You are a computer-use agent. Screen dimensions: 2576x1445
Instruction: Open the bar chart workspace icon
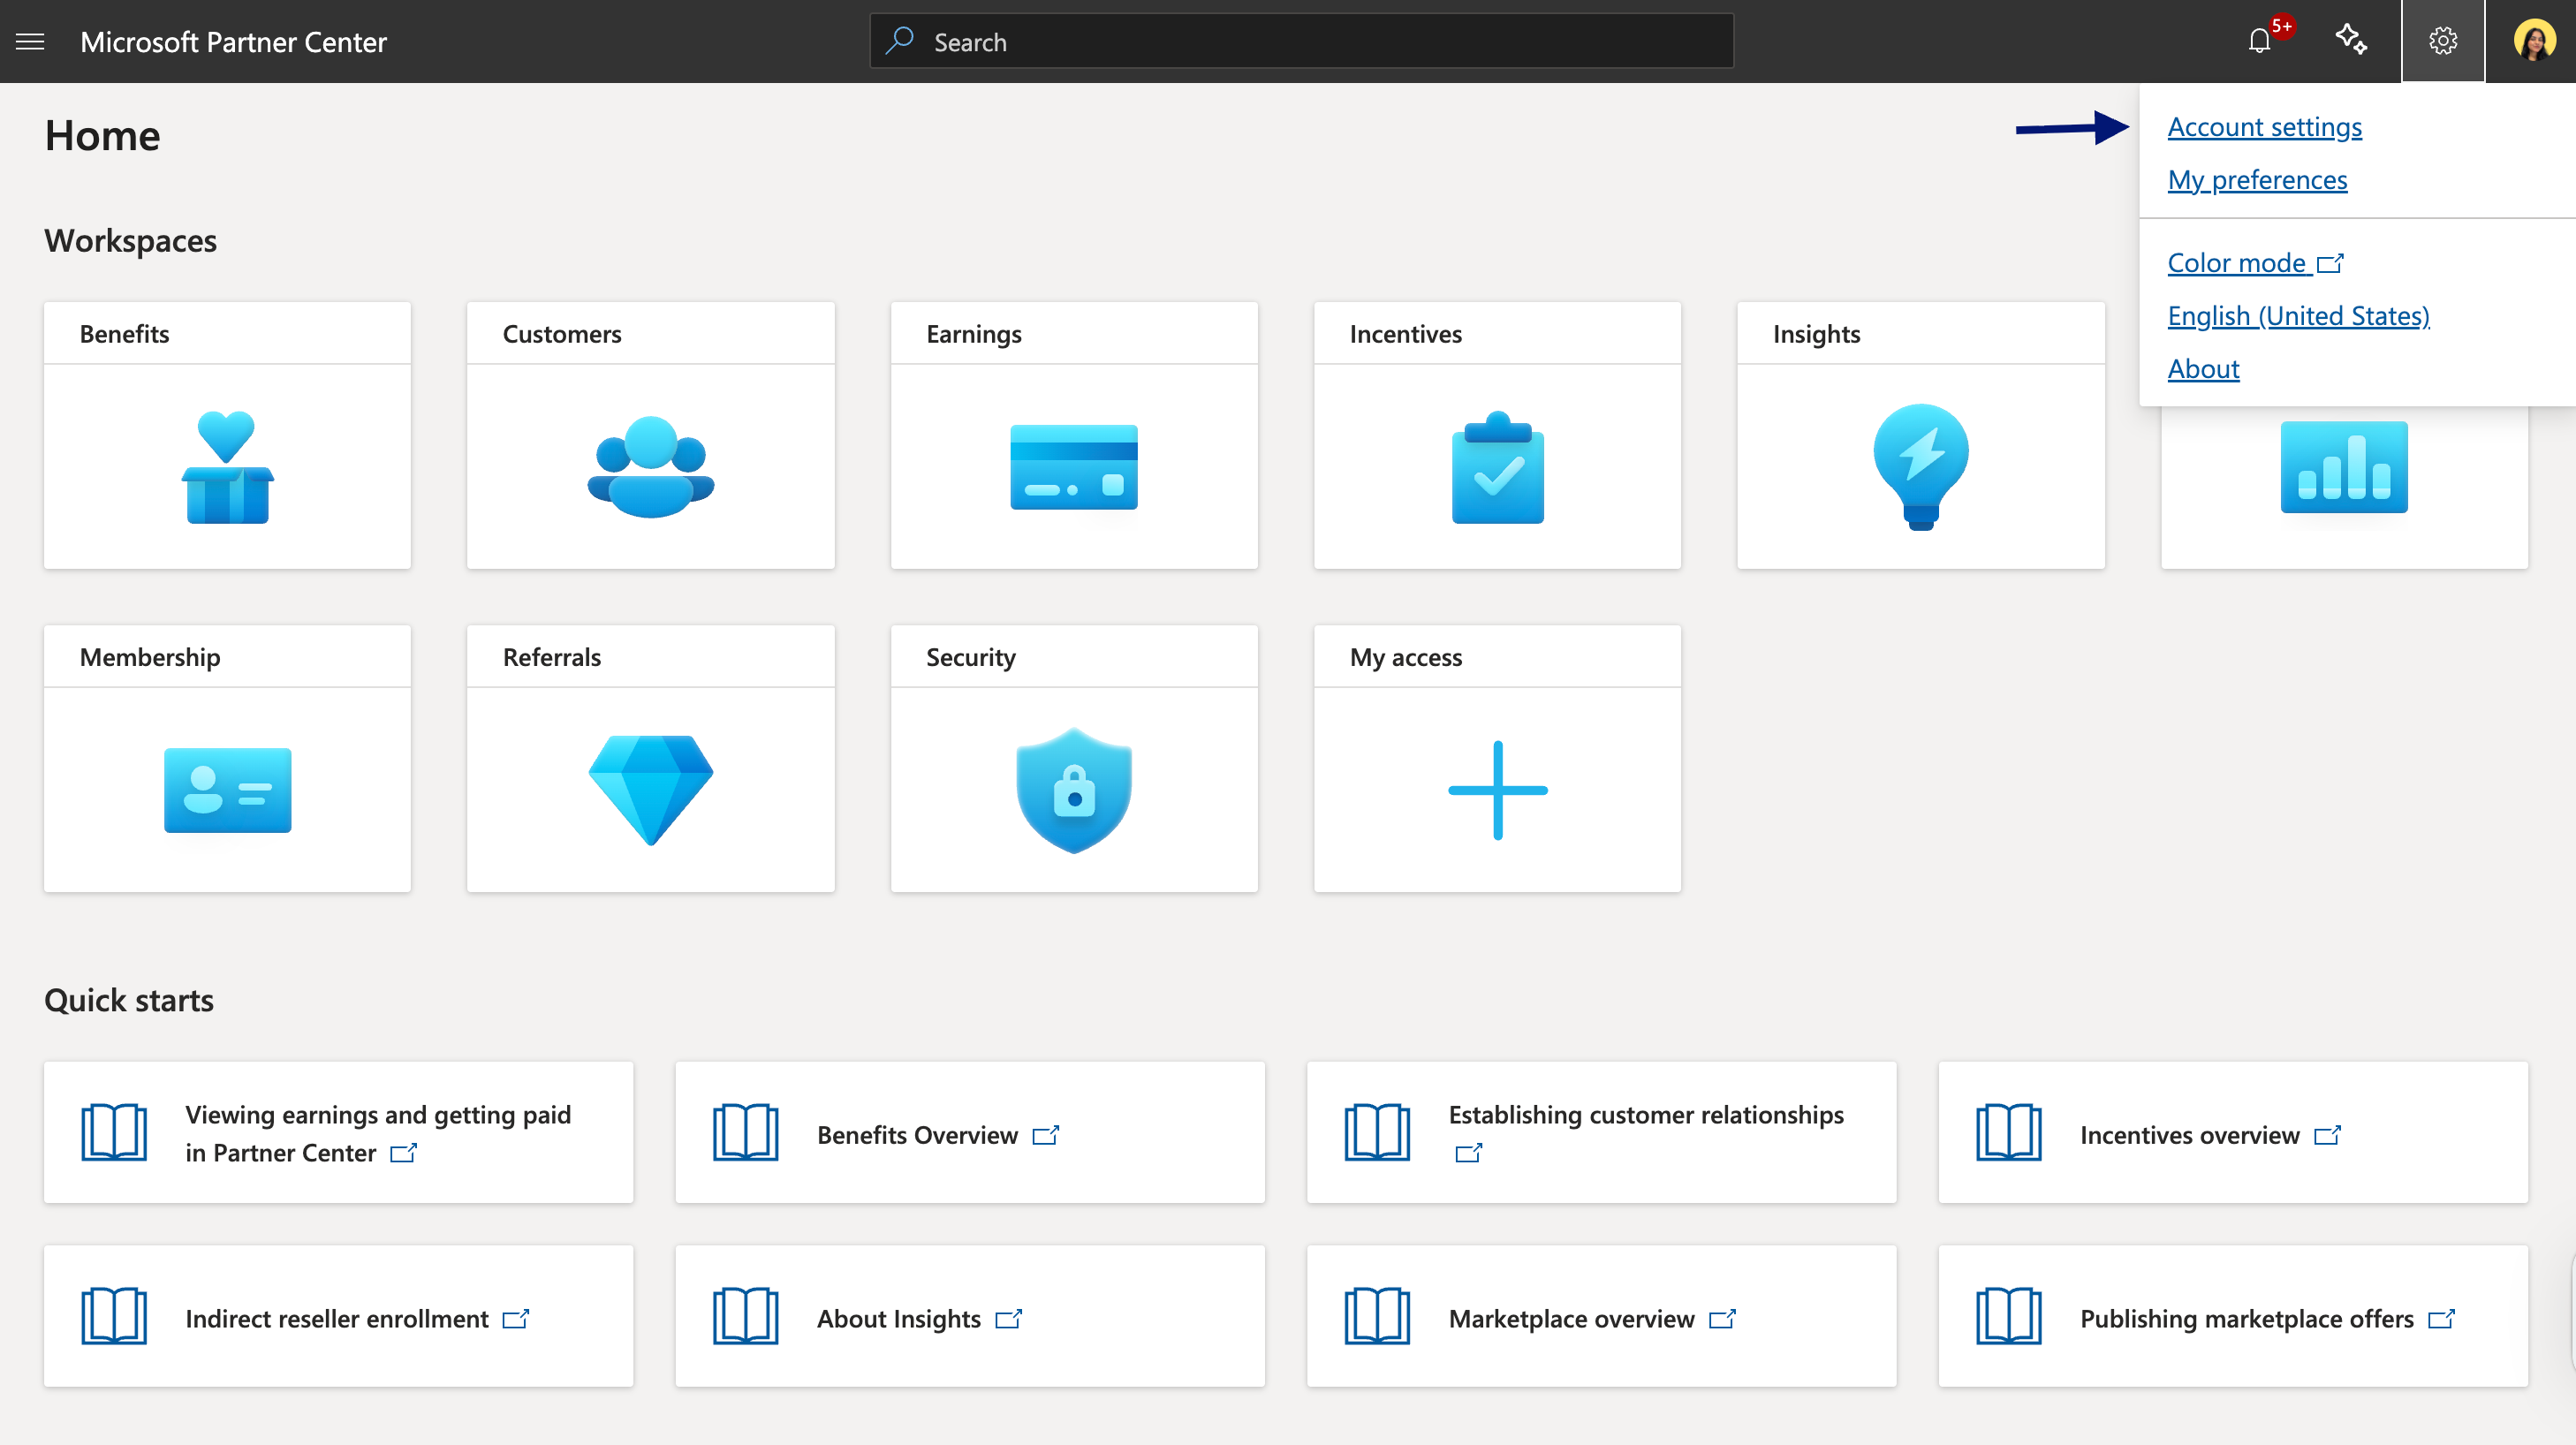tap(2344, 467)
